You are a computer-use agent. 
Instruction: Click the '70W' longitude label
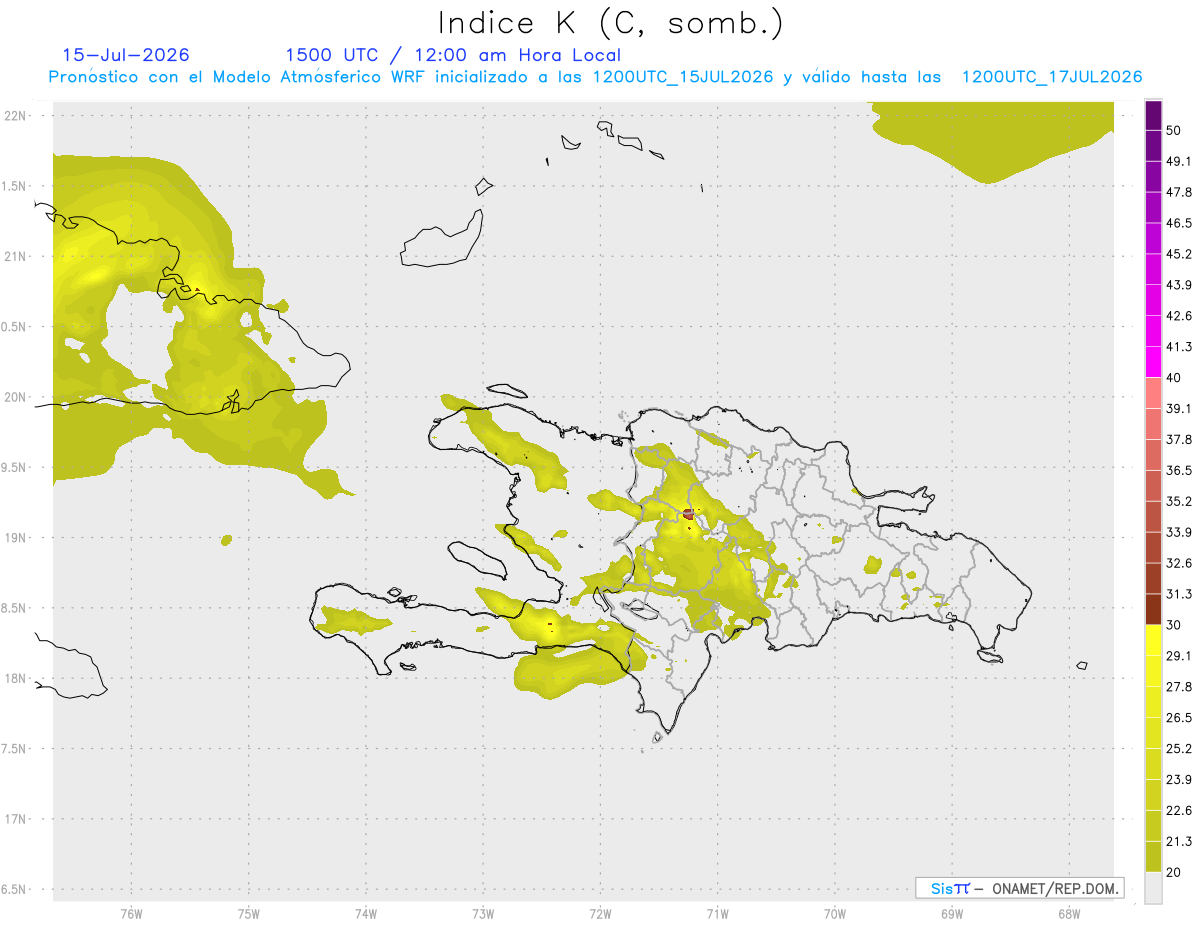835,914
